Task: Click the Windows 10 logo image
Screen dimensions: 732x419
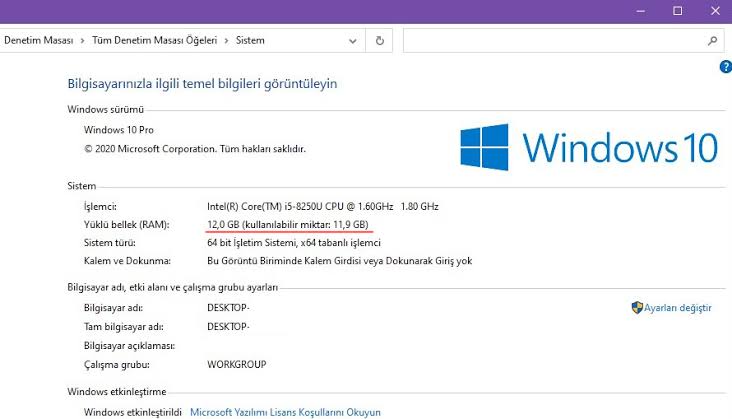Action: [589, 147]
